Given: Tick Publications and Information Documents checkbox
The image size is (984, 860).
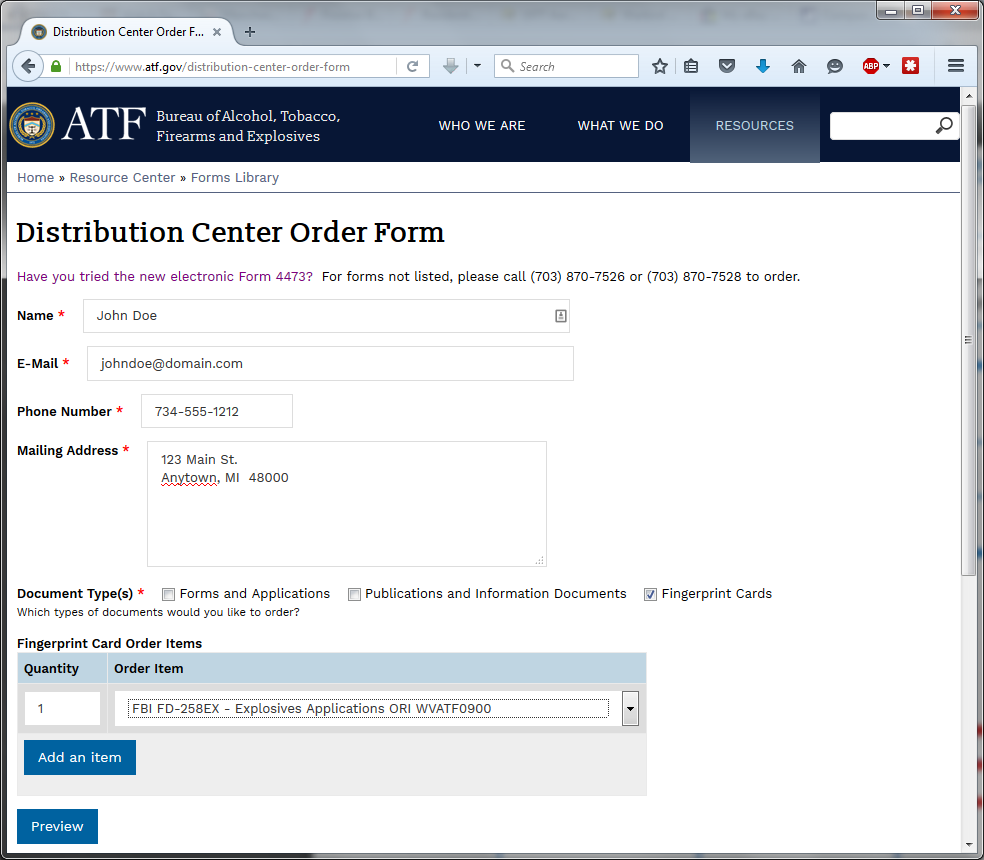Looking at the screenshot, I should (354, 595).
